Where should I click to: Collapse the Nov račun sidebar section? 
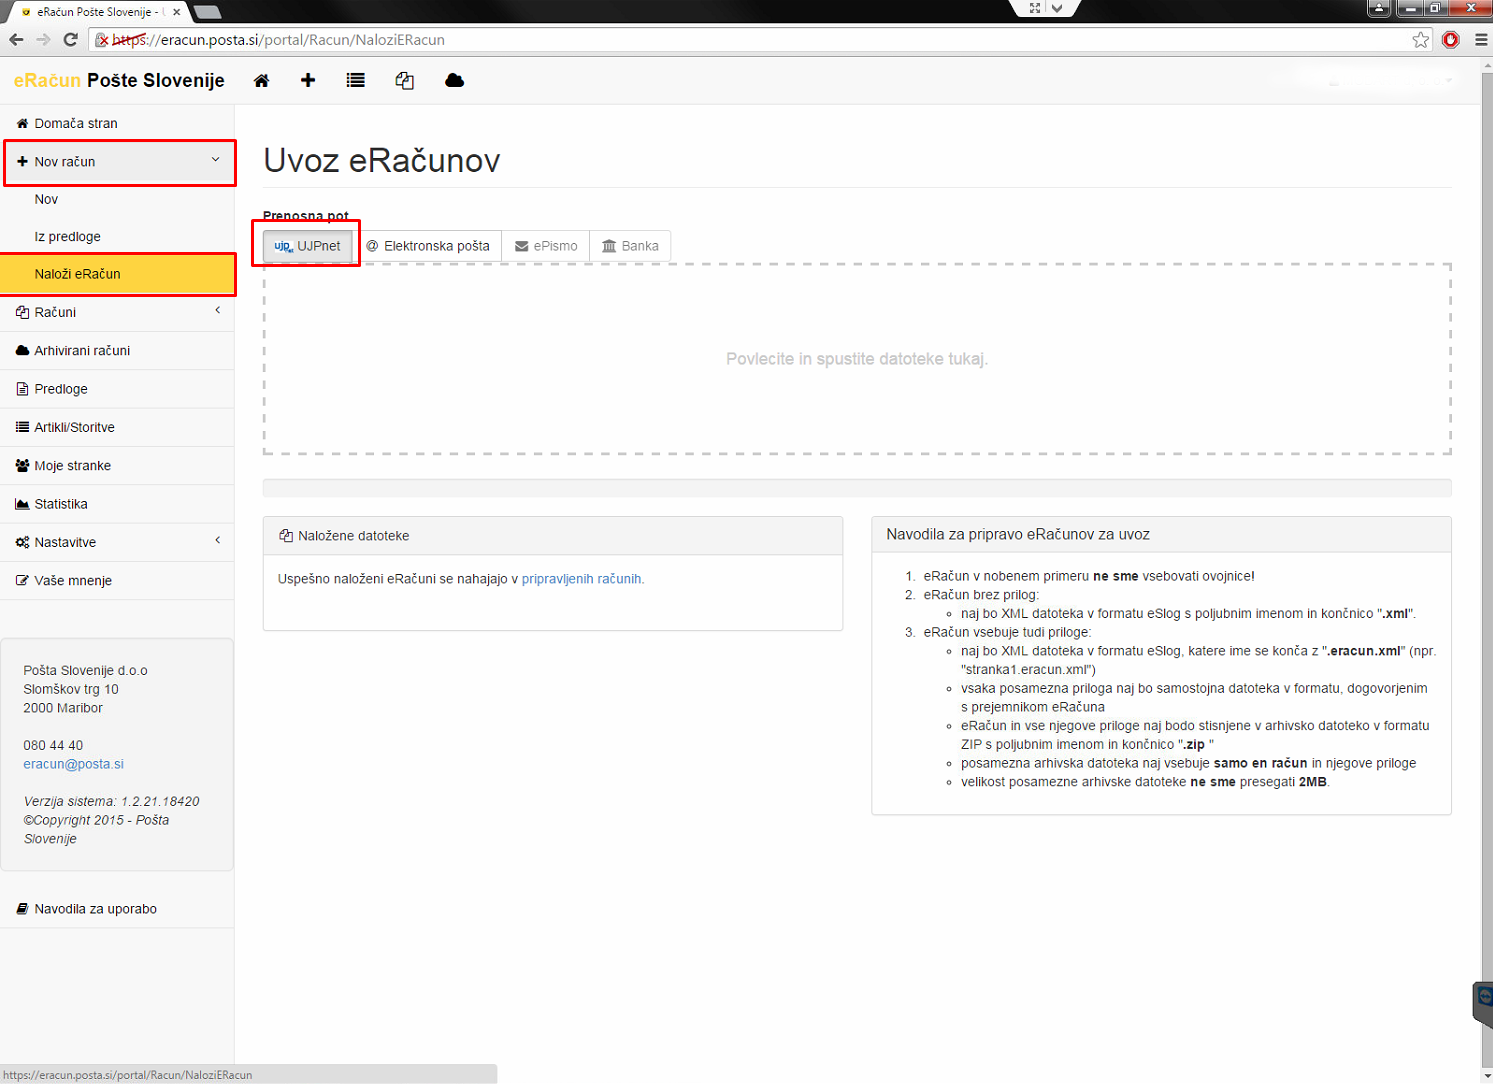(120, 162)
